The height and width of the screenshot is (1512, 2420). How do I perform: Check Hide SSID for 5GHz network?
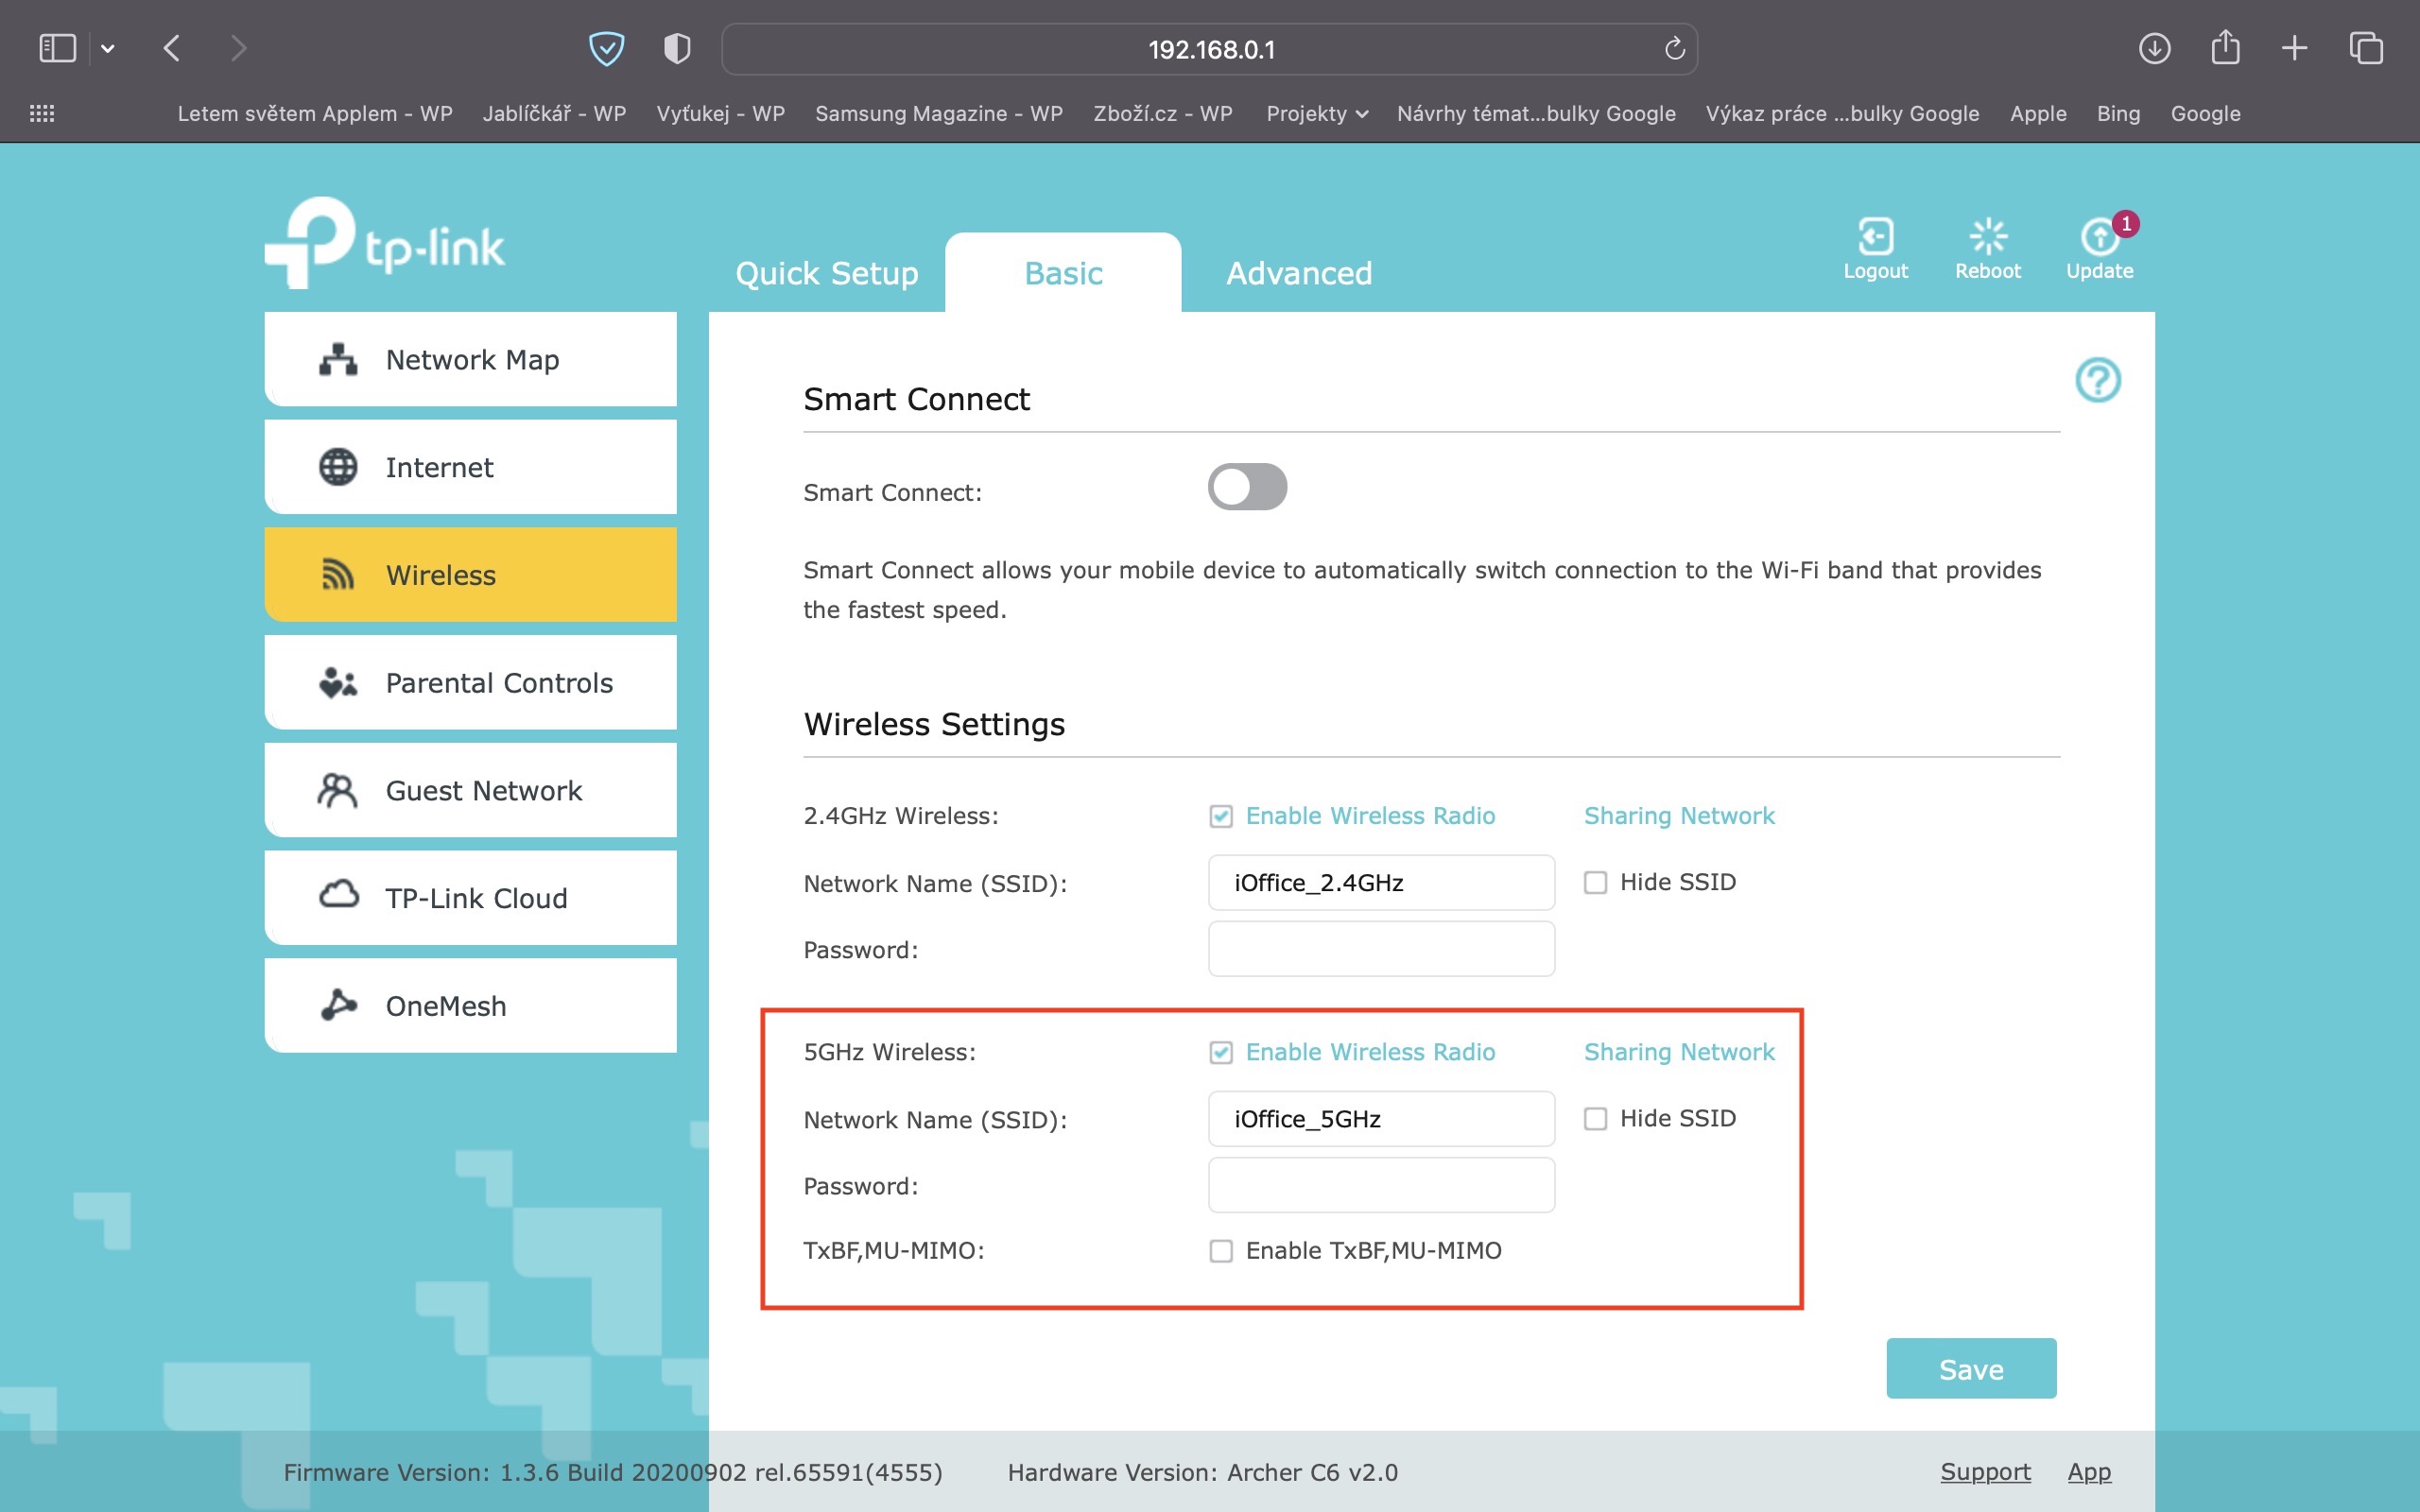(x=1595, y=1118)
